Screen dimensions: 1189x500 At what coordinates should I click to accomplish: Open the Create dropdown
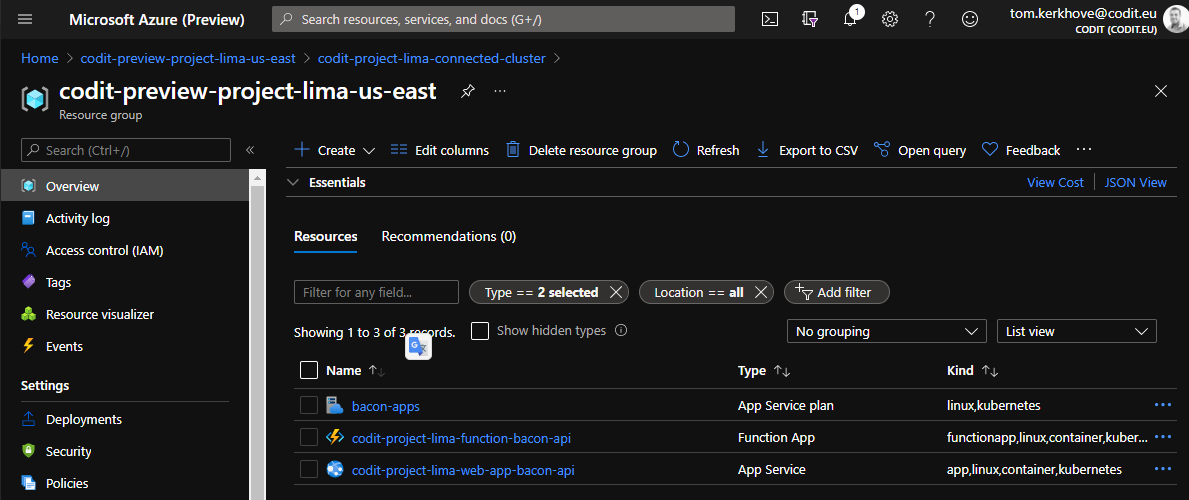click(x=334, y=150)
